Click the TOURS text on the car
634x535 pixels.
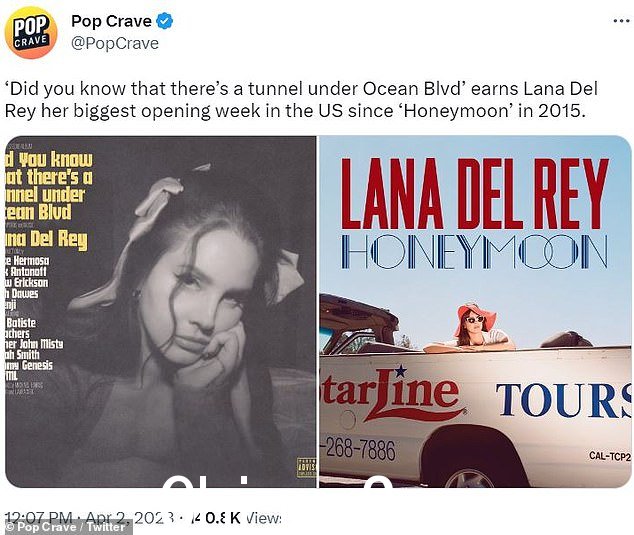pyautogui.click(x=564, y=400)
